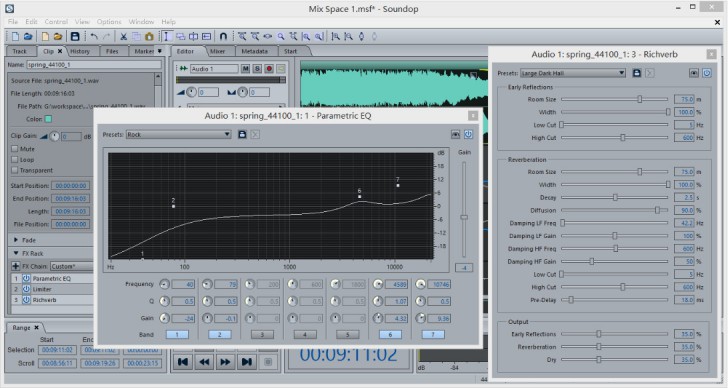Click EQ band point 7 on the graph
The width and height of the screenshot is (728, 388).
click(x=398, y=185)
